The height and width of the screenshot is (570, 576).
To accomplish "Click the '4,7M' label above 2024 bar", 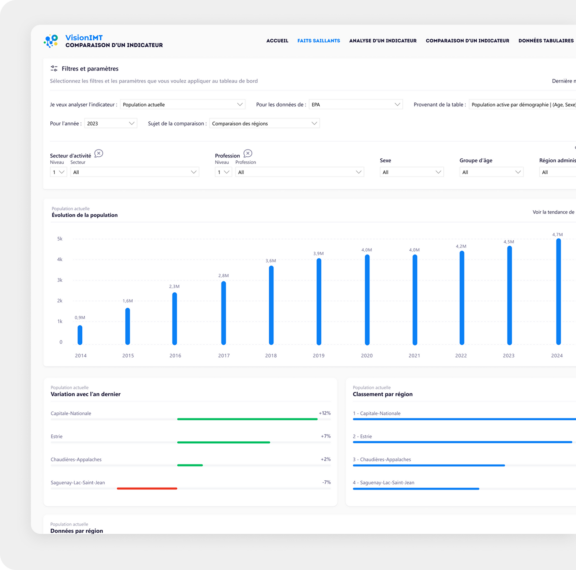I will click(557, 234).
